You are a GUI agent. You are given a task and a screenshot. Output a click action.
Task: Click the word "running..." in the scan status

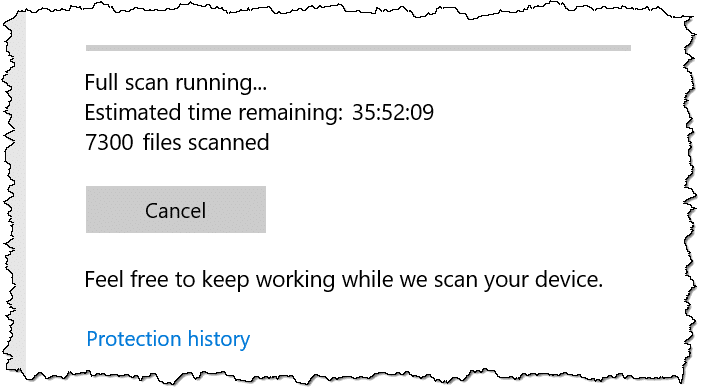tap(221, 84)
